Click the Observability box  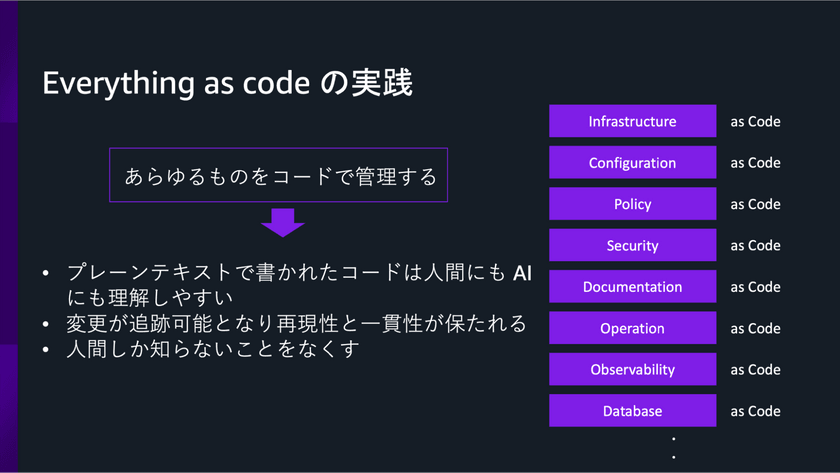(632, 369)
